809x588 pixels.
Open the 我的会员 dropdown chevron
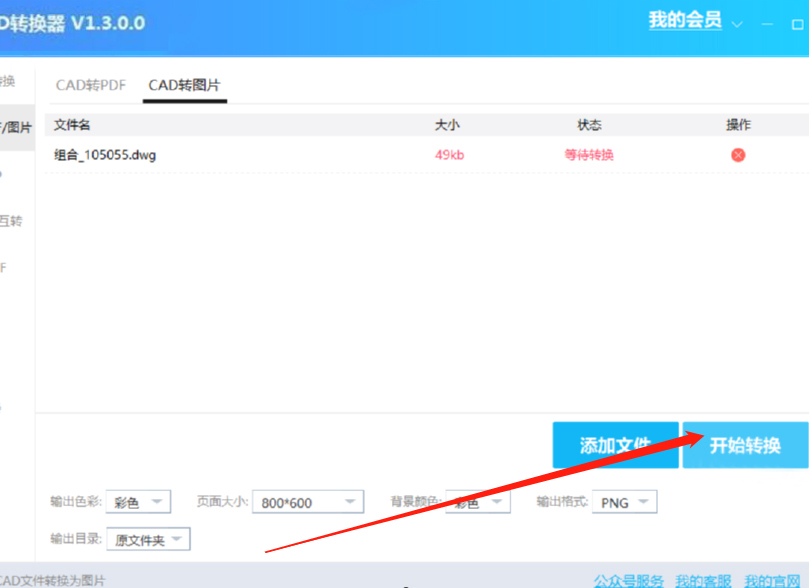(x=735, y=22)
